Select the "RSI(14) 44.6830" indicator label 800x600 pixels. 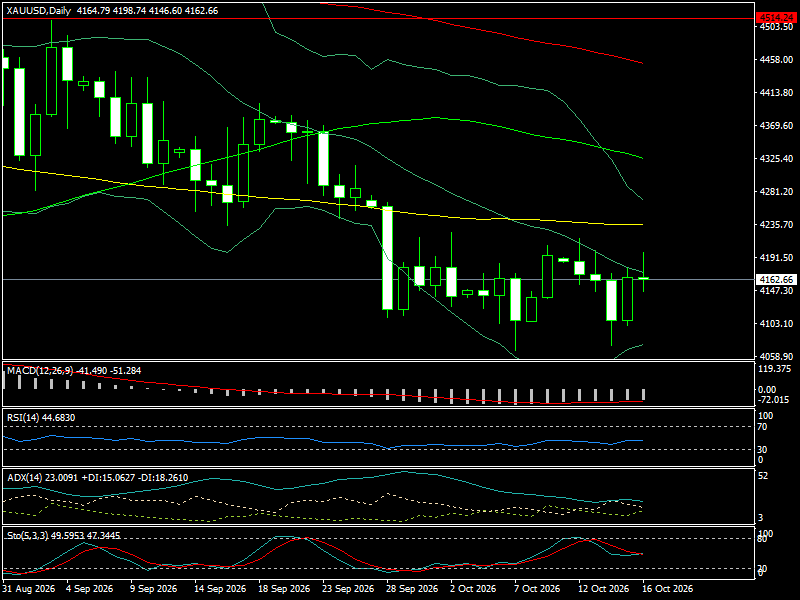pos(41,418)
